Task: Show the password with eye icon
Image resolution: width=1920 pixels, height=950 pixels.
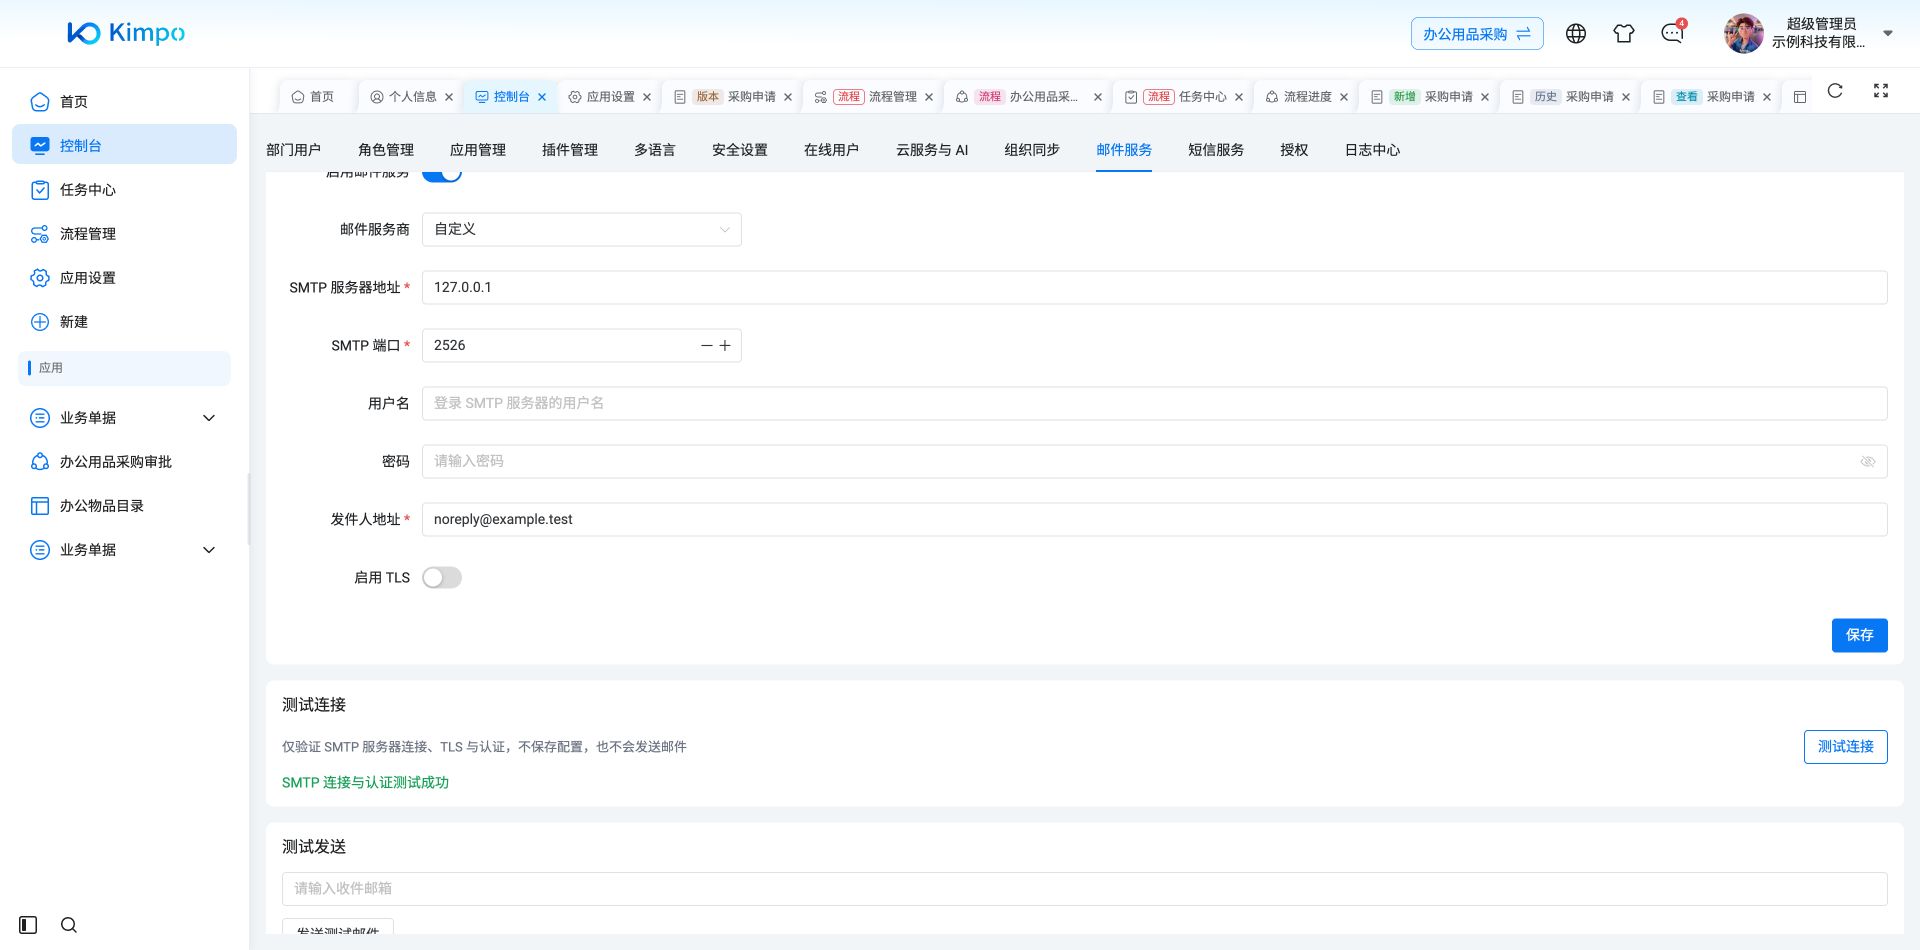Action: [1867, 462]
